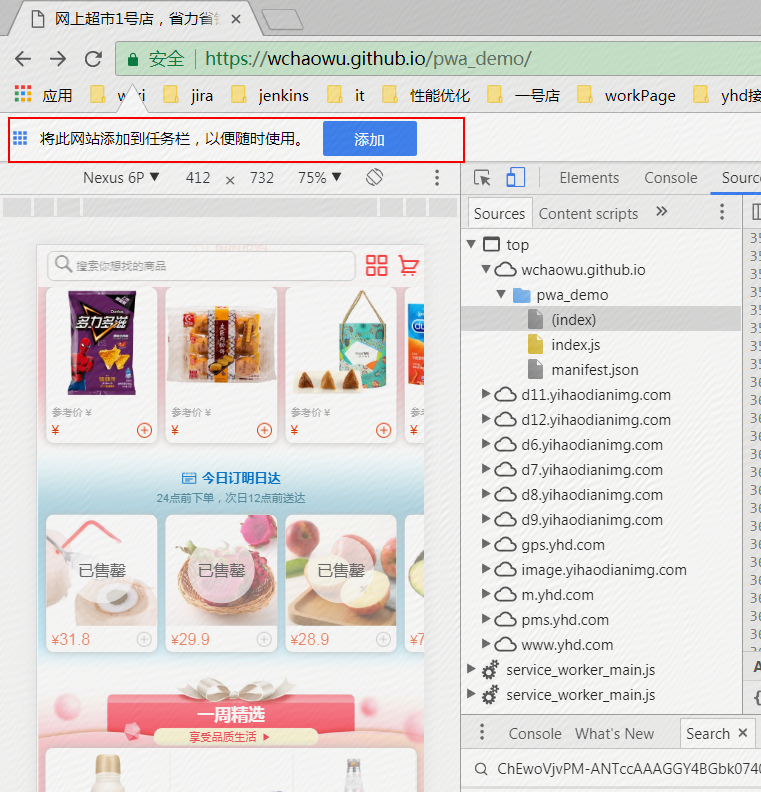Close the browser tab 网上超市1号店
The width and height of the screenshot is (761, 792).
coord(236,19)
